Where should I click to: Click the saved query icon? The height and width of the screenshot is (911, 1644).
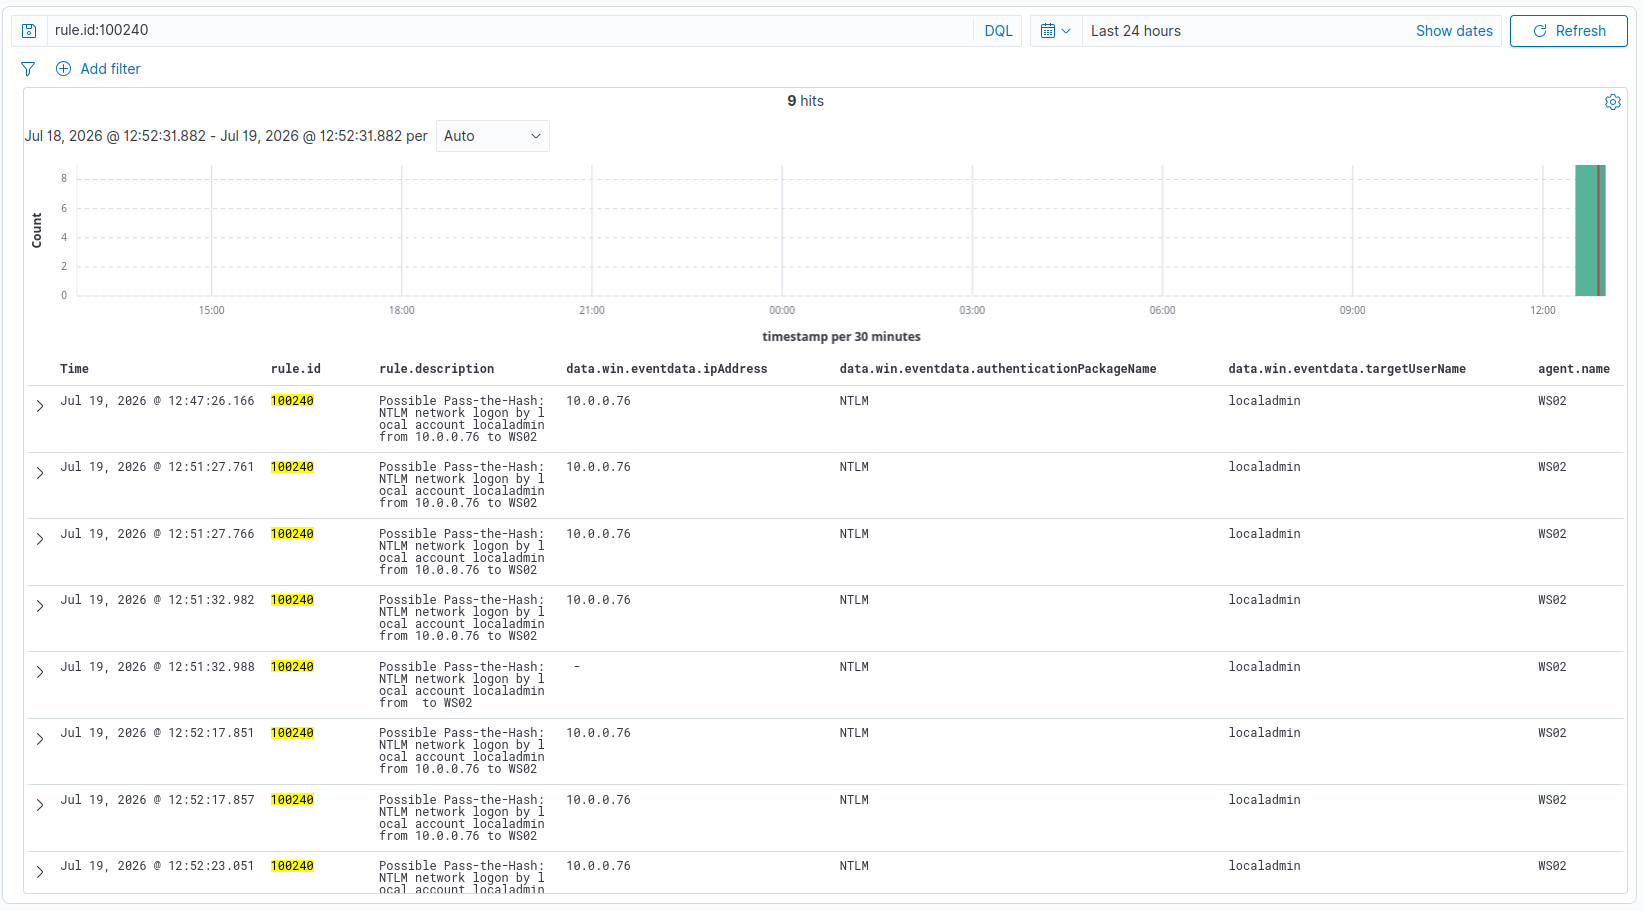coord(29,31)
